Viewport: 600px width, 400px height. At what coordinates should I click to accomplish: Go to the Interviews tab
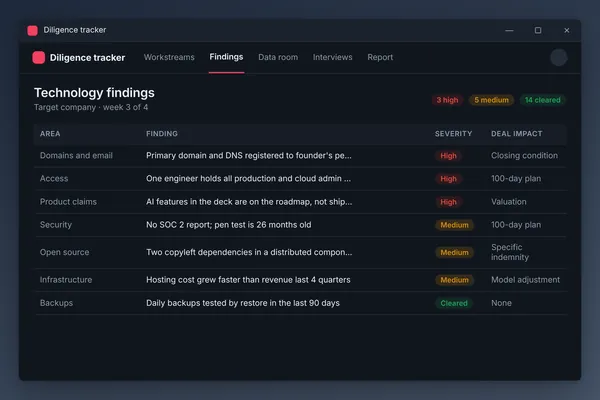[333, 57]
